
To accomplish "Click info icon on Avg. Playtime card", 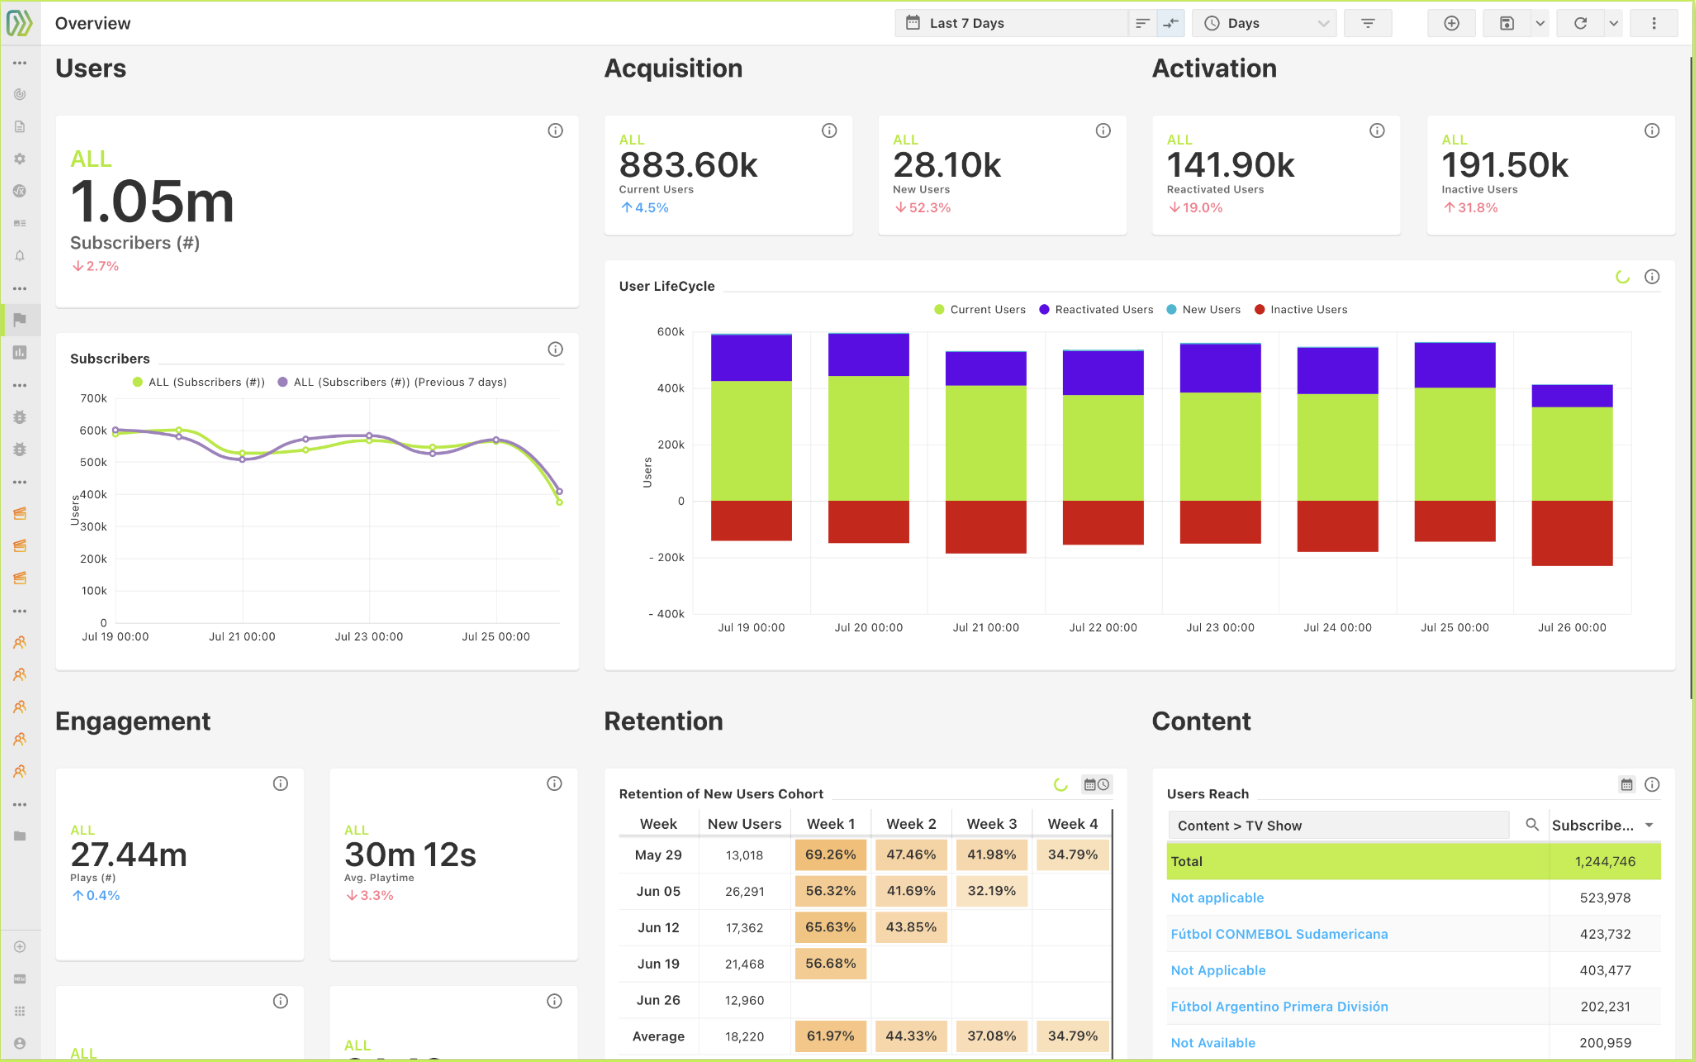I will coord(554,784).
